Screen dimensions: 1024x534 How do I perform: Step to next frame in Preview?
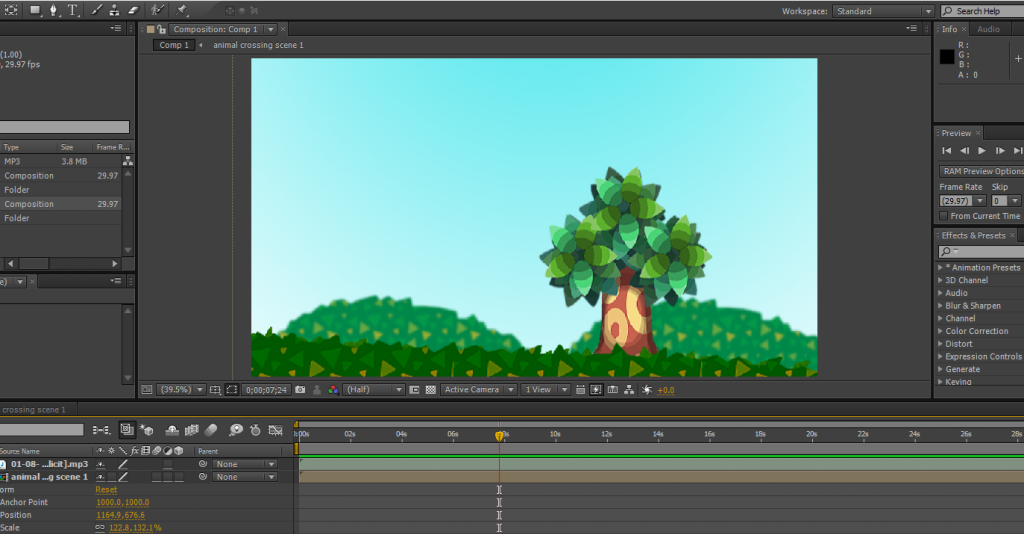pyautogui.click(x=1000, y=151)
